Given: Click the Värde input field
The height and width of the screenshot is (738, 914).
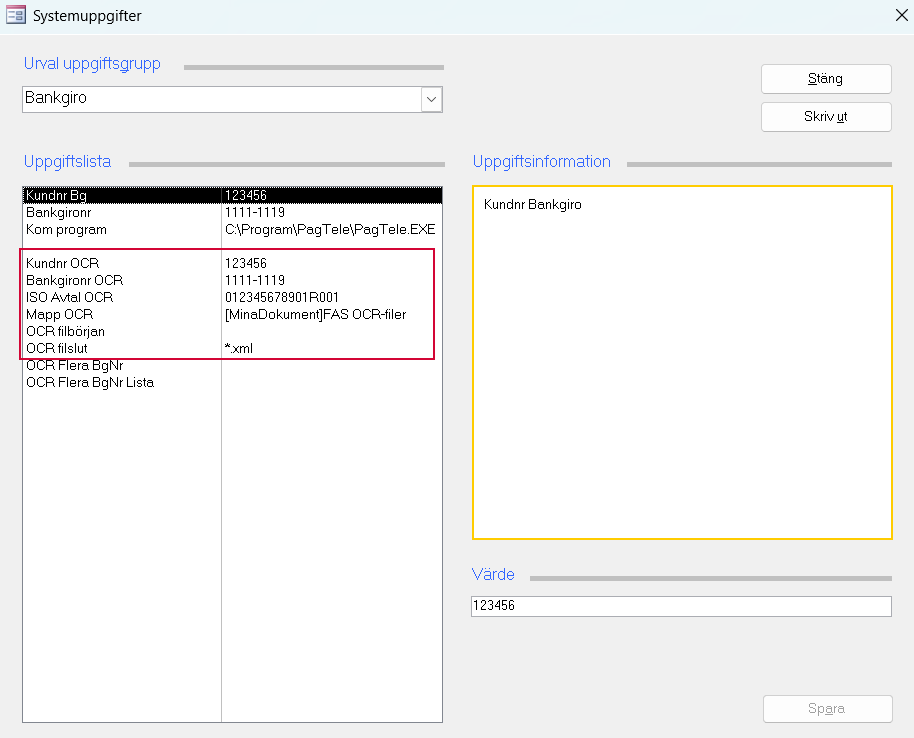Looking at the screenshot, I should (x=681, y=606).
